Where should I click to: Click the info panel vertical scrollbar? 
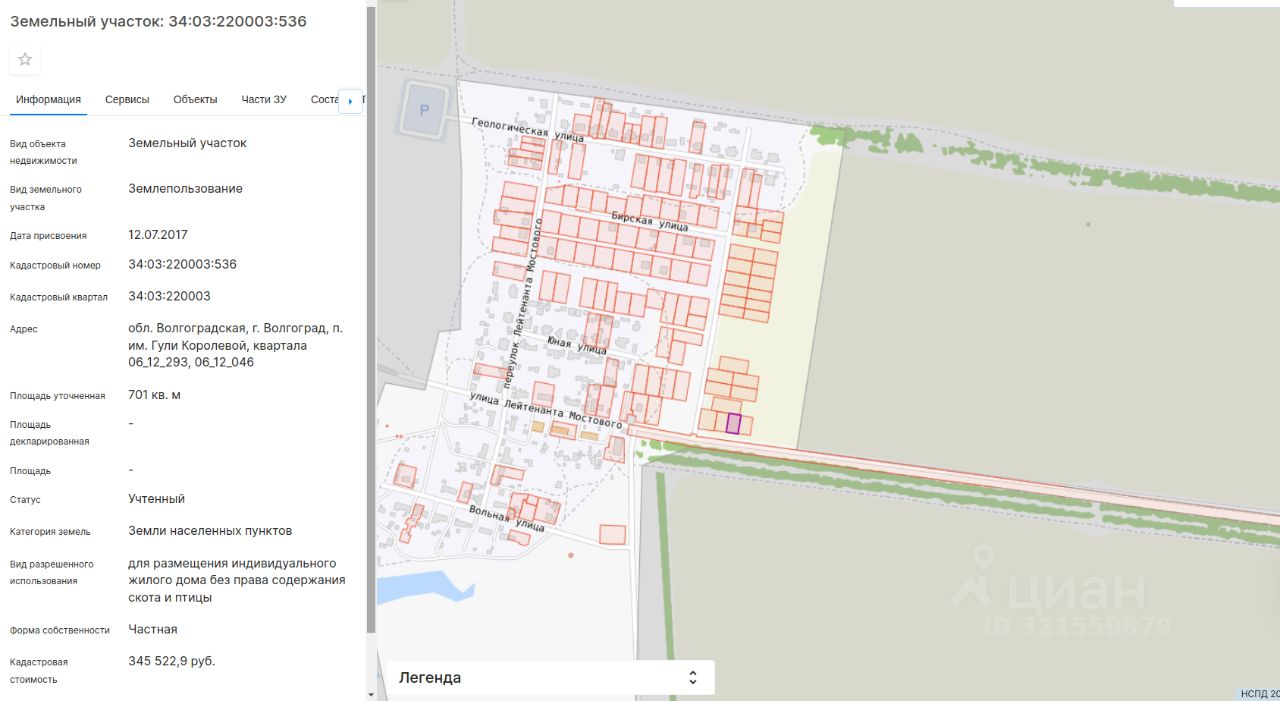pyautogui.click(x=372, y=320)
